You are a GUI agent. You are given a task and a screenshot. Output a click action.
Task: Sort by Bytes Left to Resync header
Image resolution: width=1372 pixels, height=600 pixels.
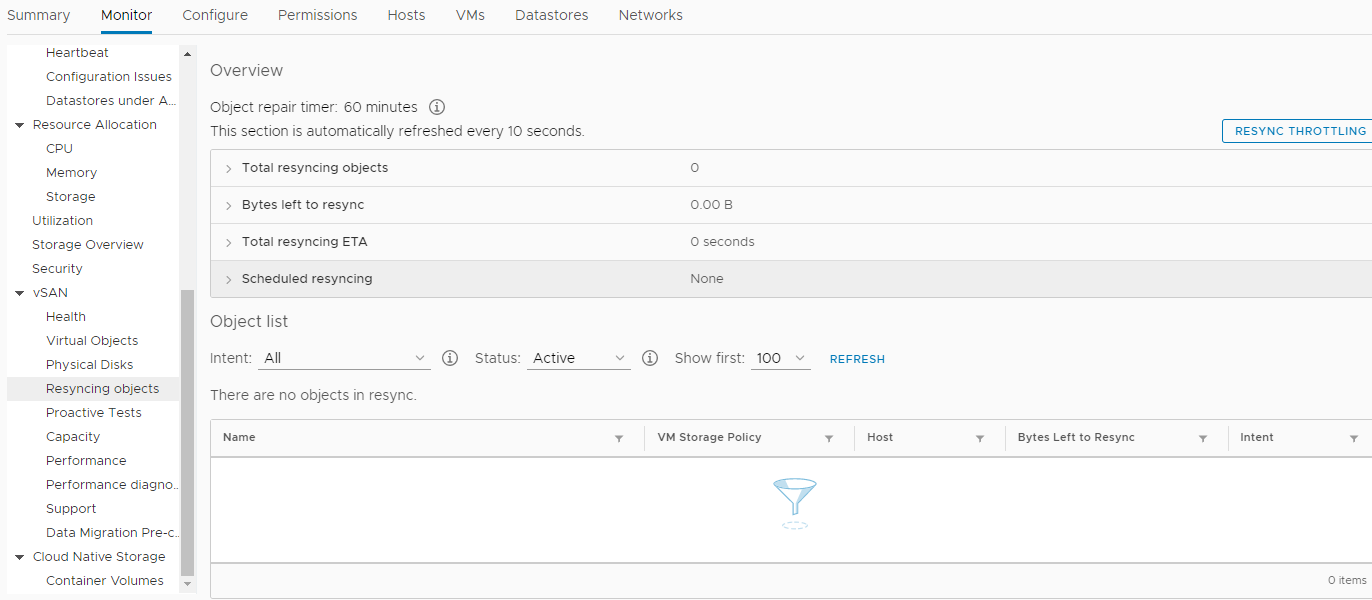pos(1076,438)
